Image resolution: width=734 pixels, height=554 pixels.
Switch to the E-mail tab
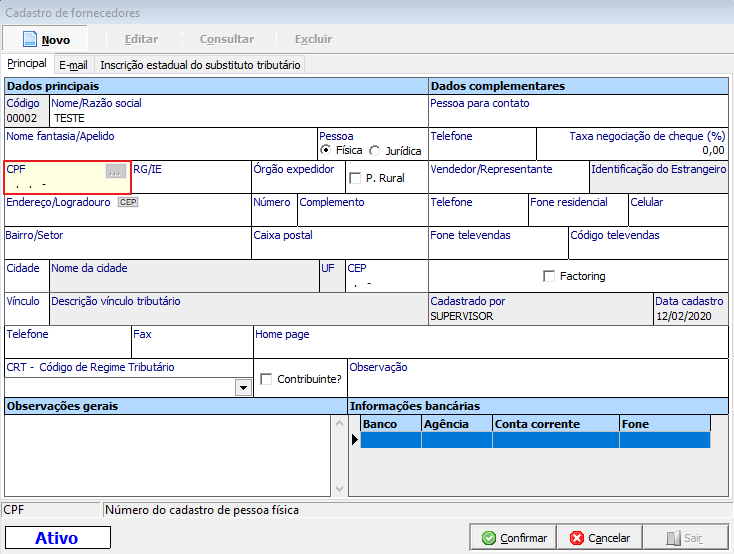tap(73, 64)
